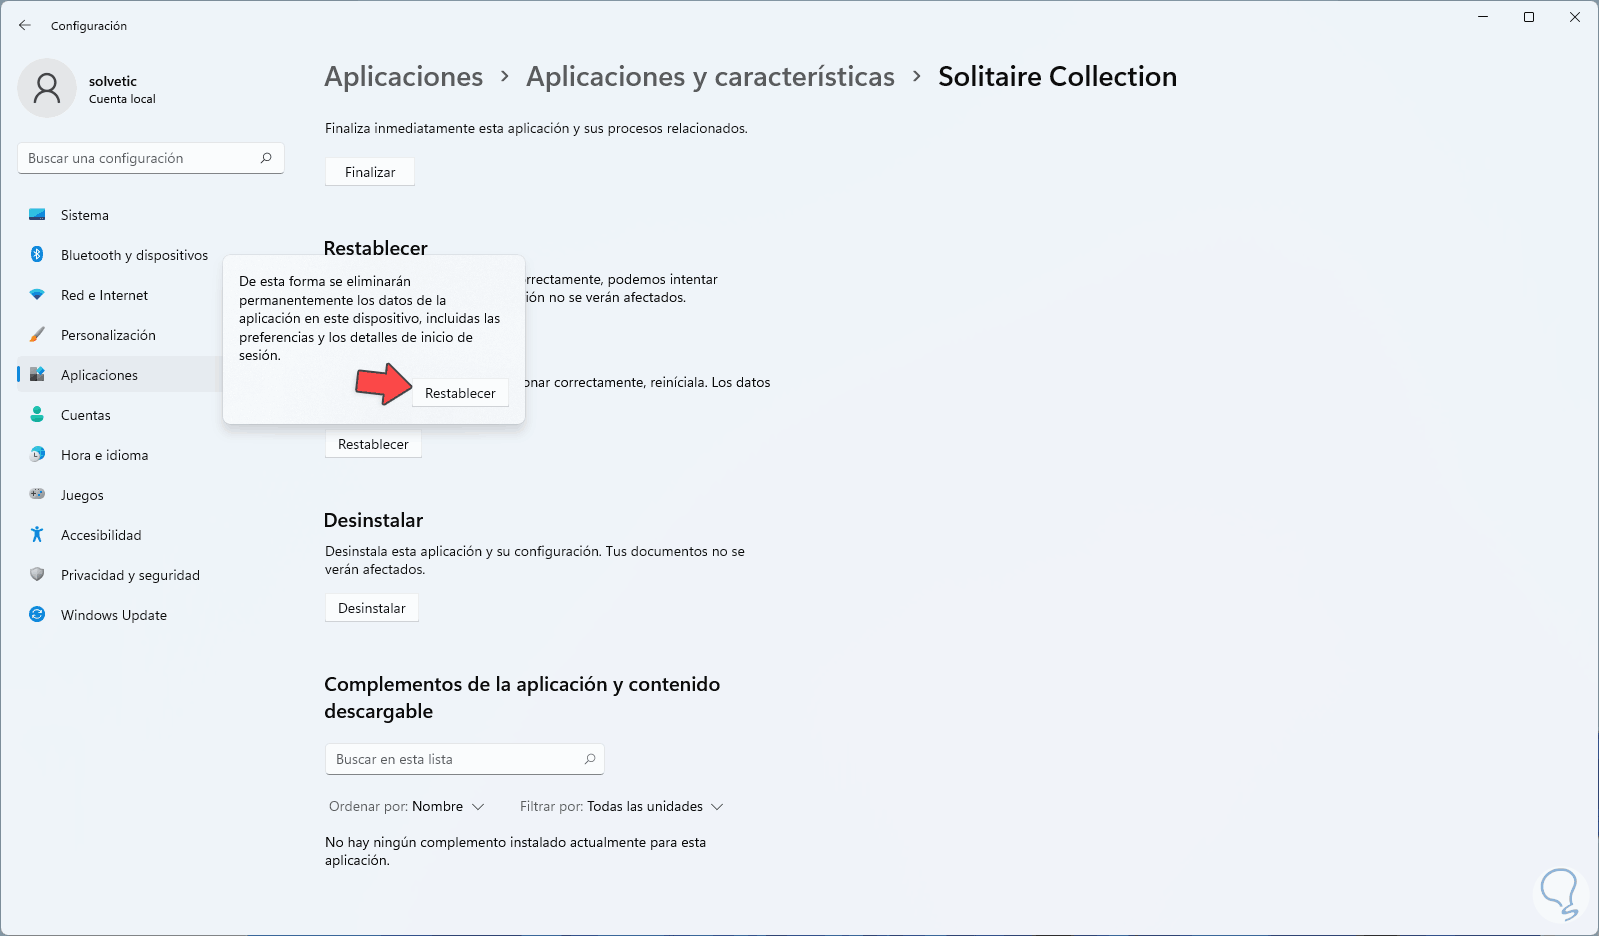Go back to Aplicaciones breadcrumb
This screenshot has height=936, width=1599.
404,77
